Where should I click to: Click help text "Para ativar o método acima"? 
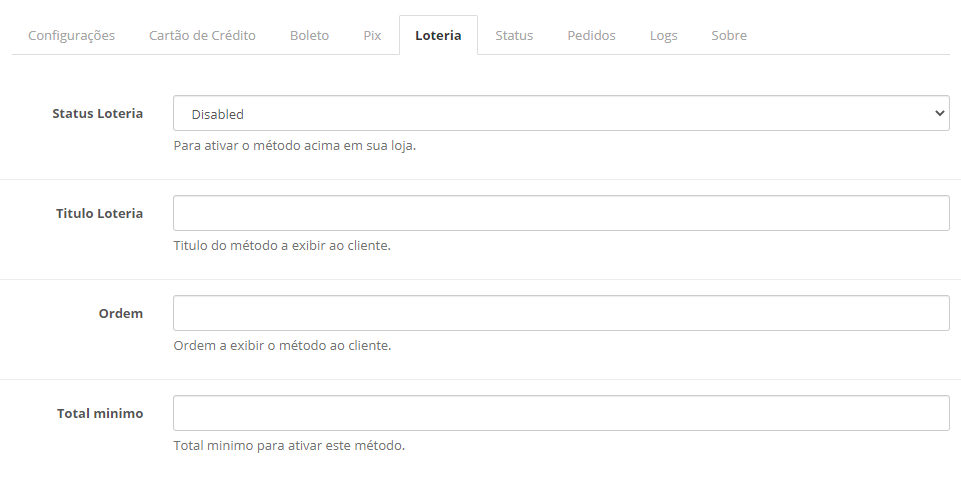coord(294,145)
